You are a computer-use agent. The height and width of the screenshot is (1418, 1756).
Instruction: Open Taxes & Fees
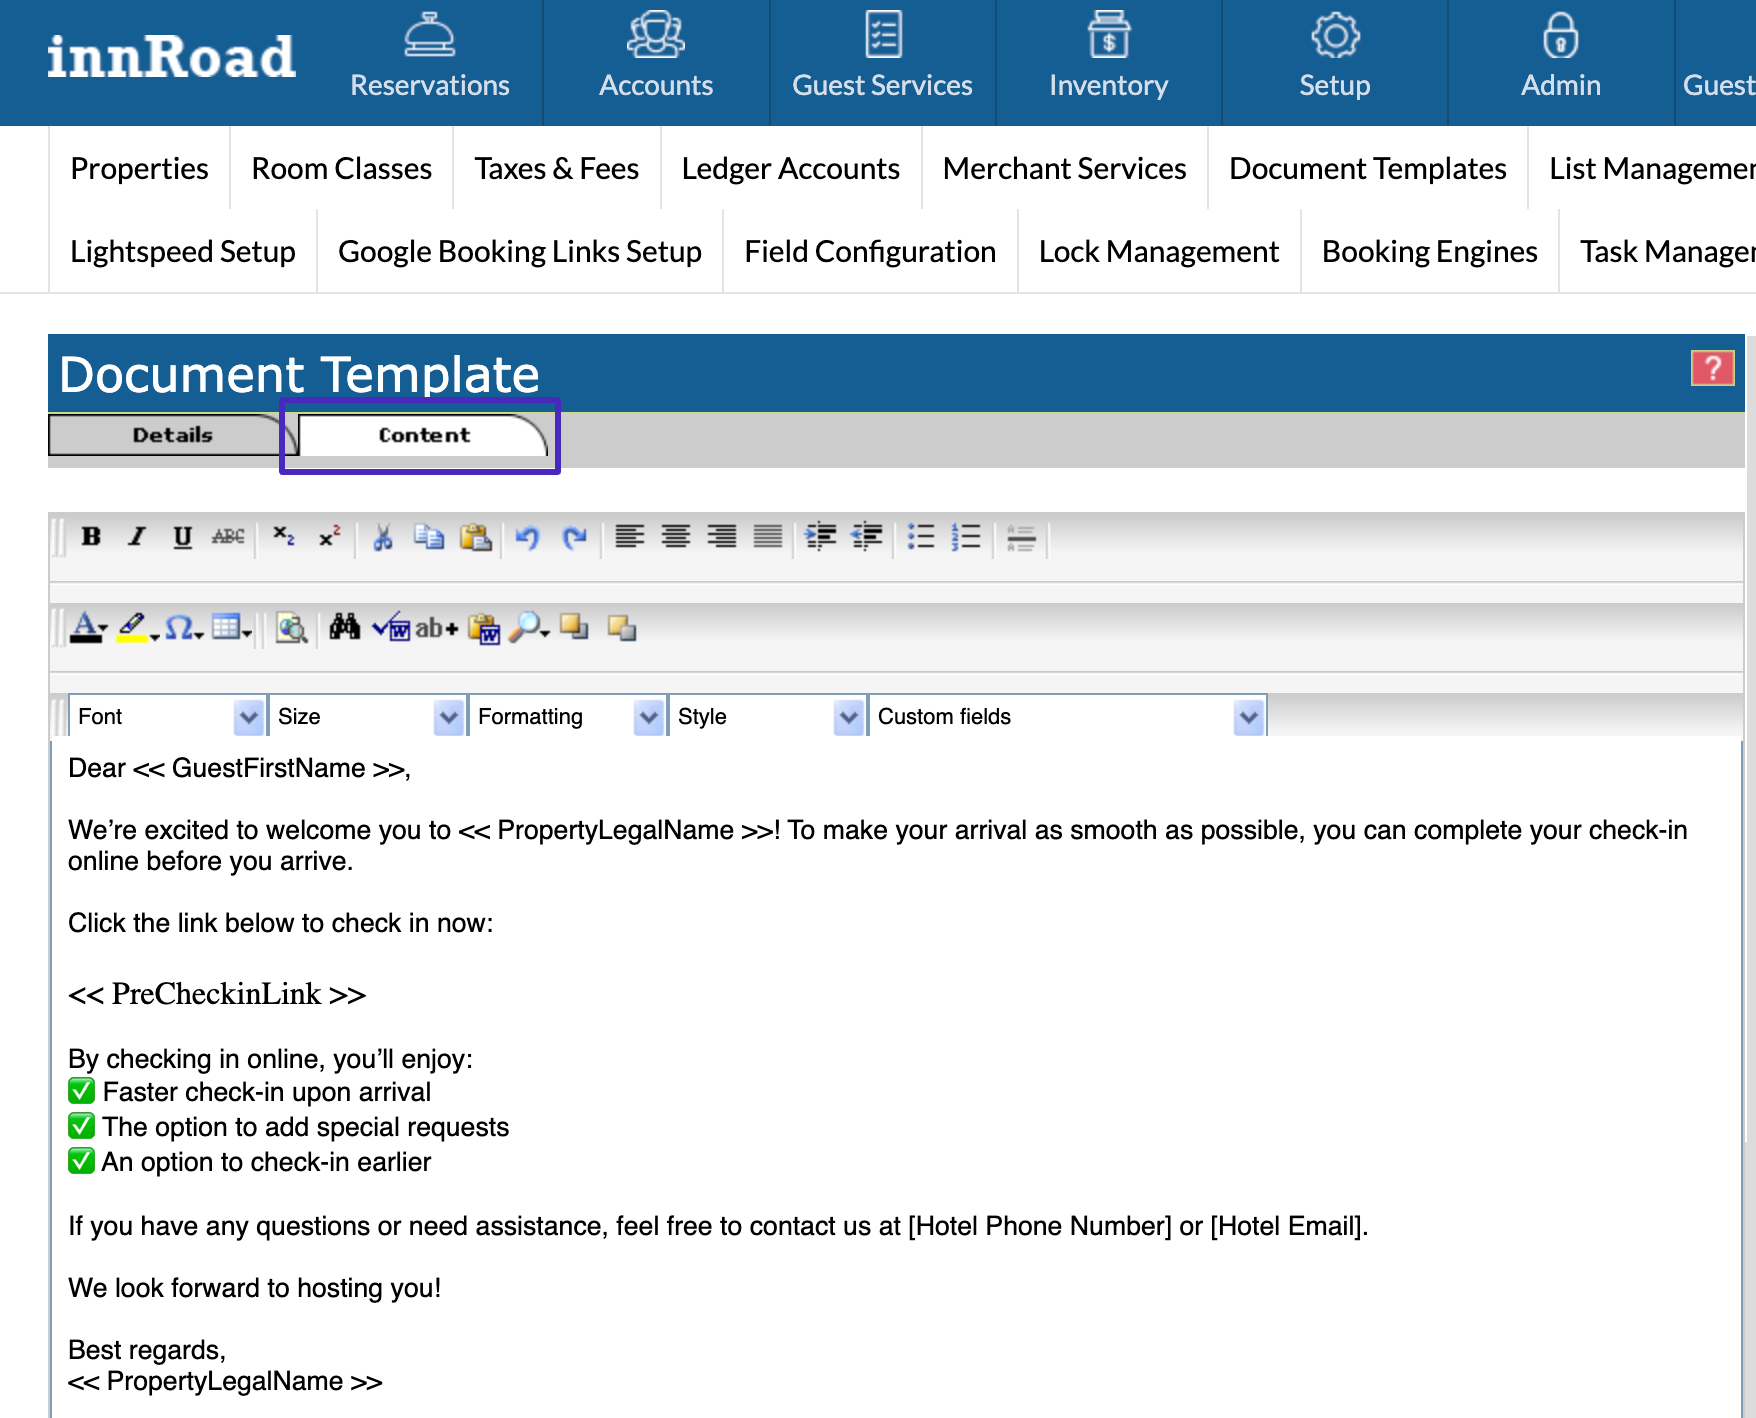tap(556, 168)
